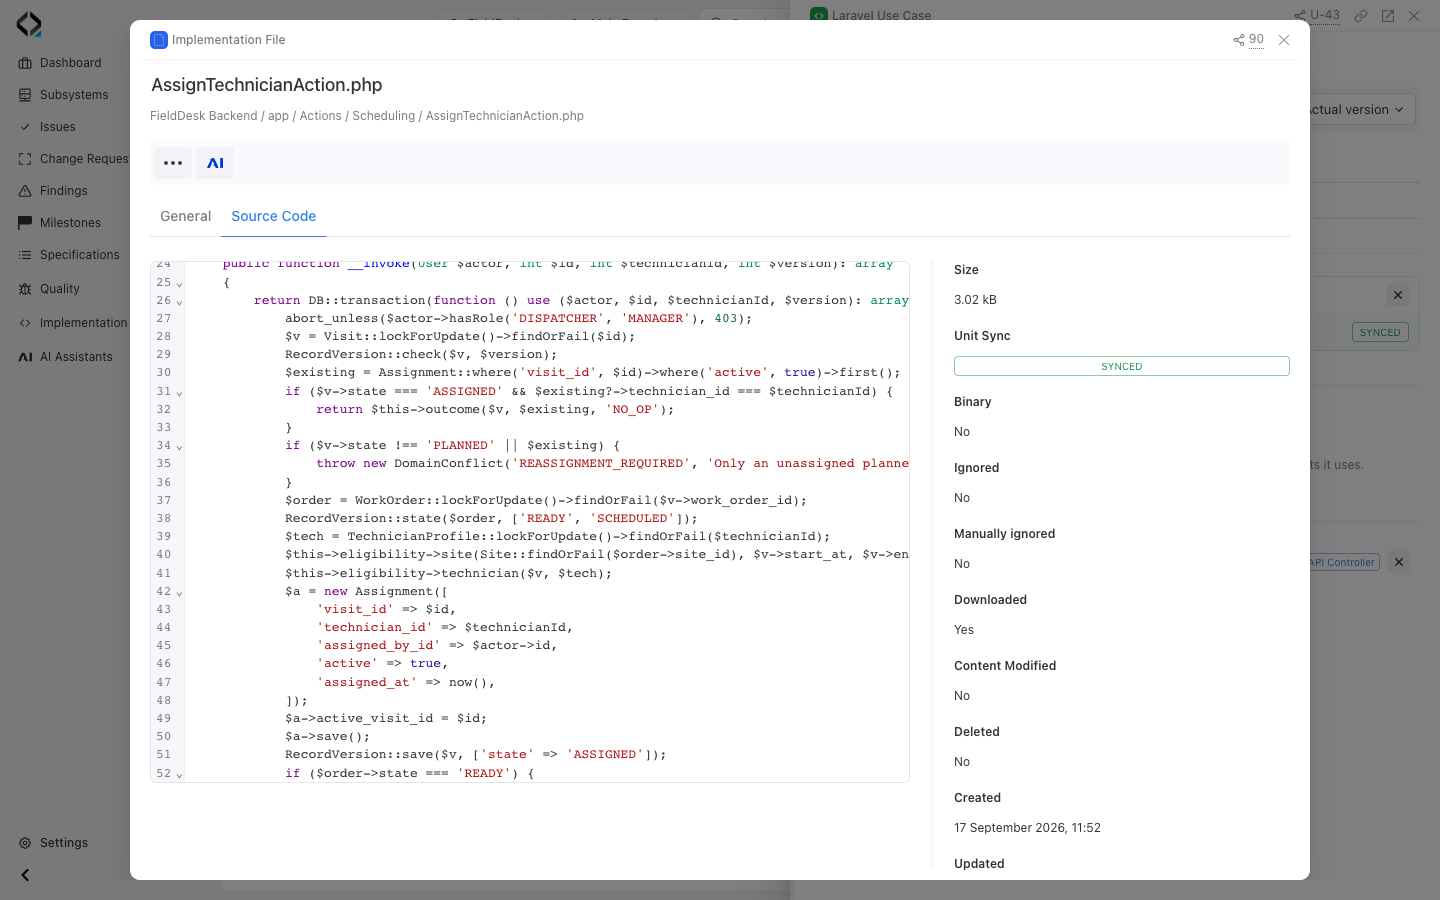Collapse the if block at line 34
Image resolution: width=1440 pixels, height=900 pixels.
179,446
